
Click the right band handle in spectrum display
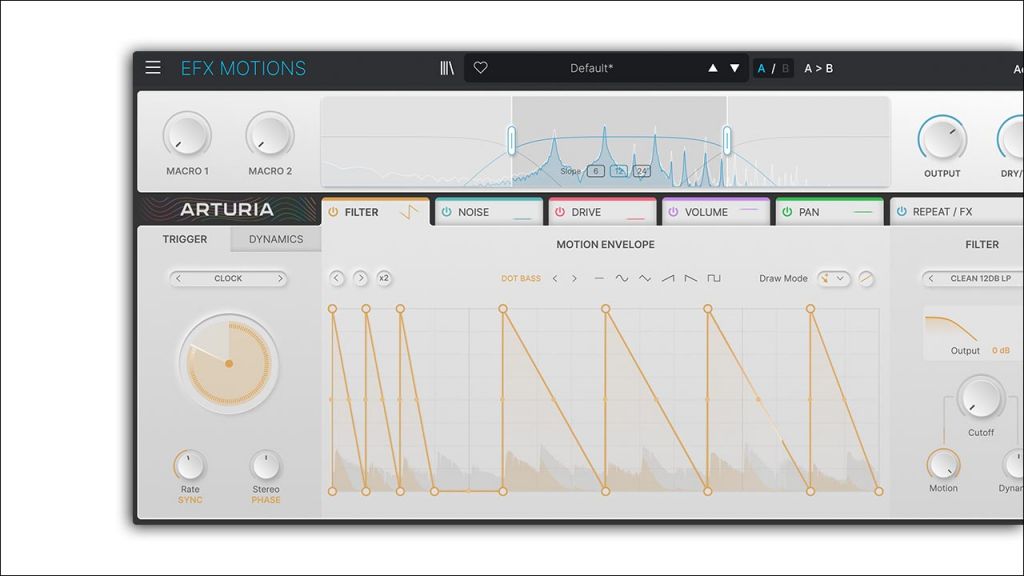(727, 140)
